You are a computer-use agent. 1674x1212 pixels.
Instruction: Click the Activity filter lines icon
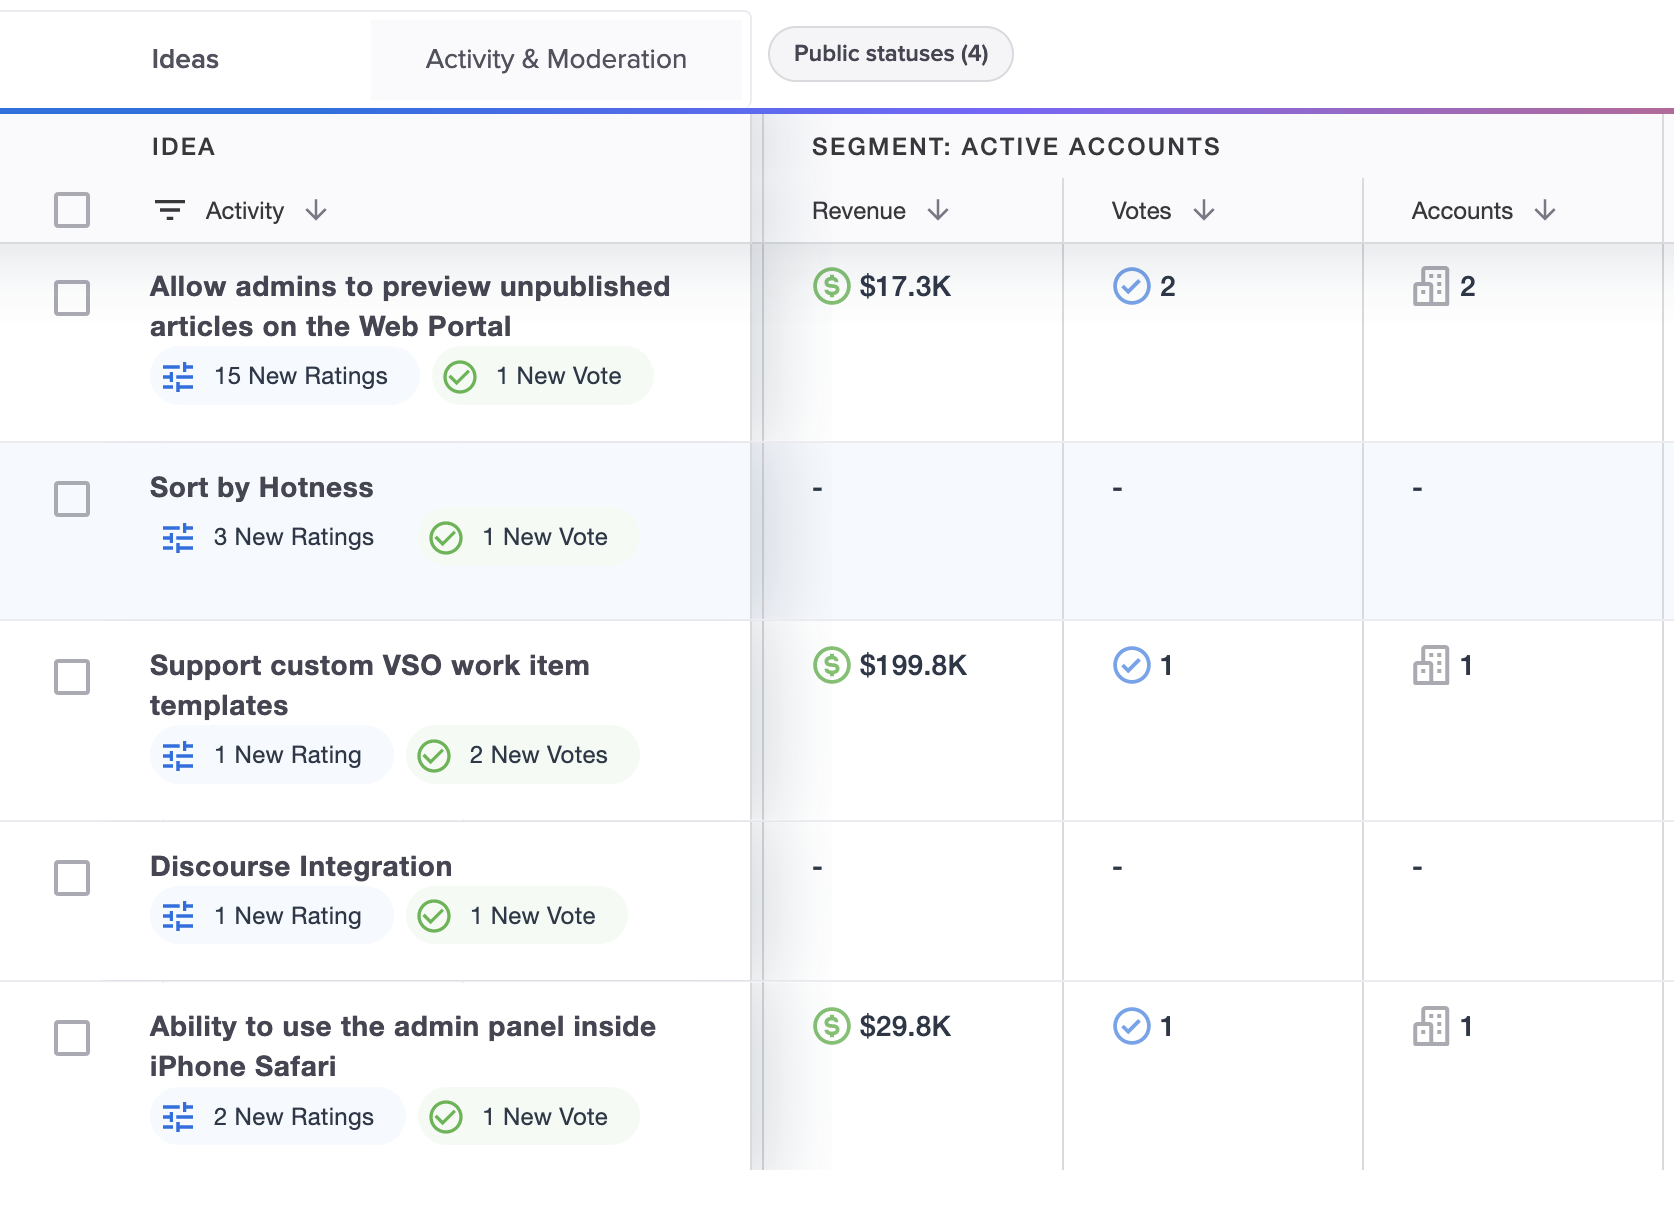pos(170,210)
